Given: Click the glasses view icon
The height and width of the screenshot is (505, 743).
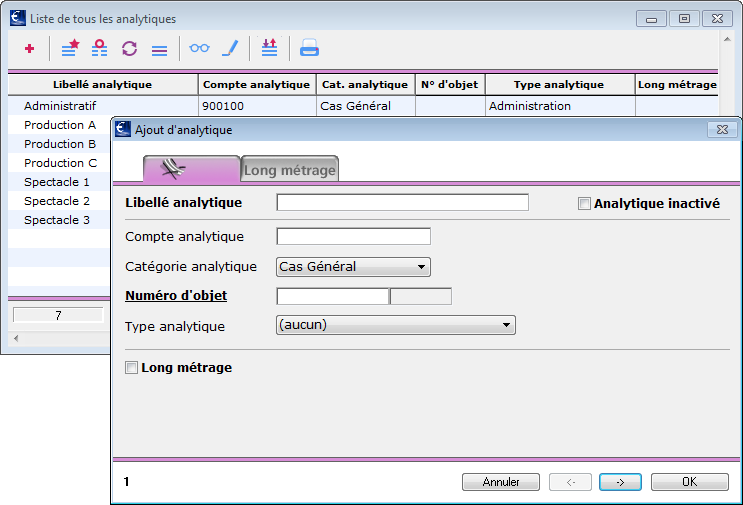Looking at the screenshot, I should (x=199, y=48).
